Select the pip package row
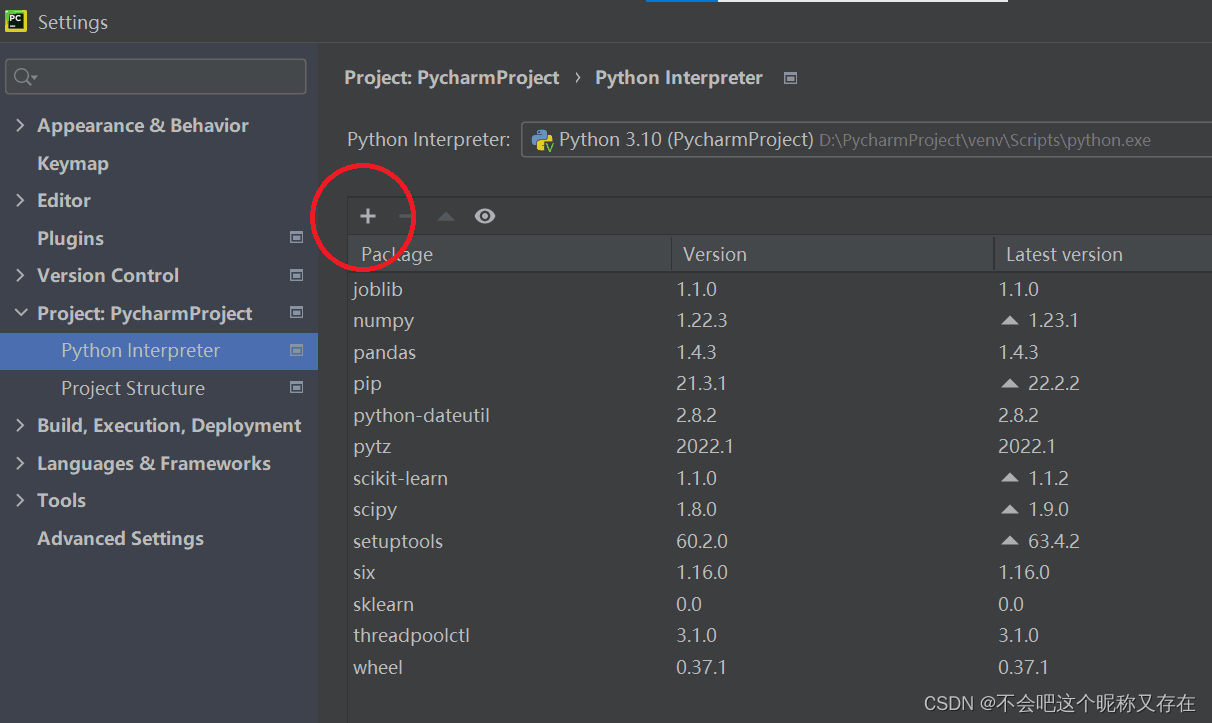Image resolution: width=1212 pixels, height=723 pixels. [780, 384]
